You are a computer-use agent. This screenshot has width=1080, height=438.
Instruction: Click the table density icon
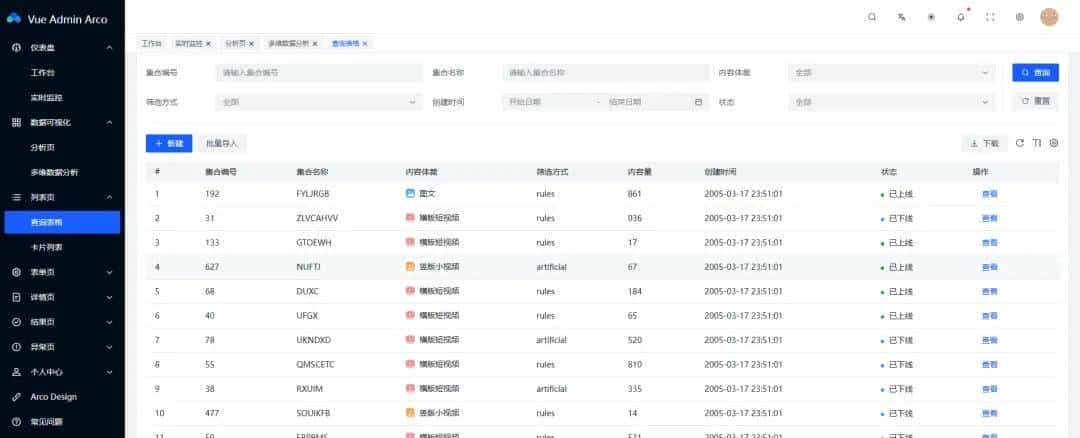pos(1037,143)
